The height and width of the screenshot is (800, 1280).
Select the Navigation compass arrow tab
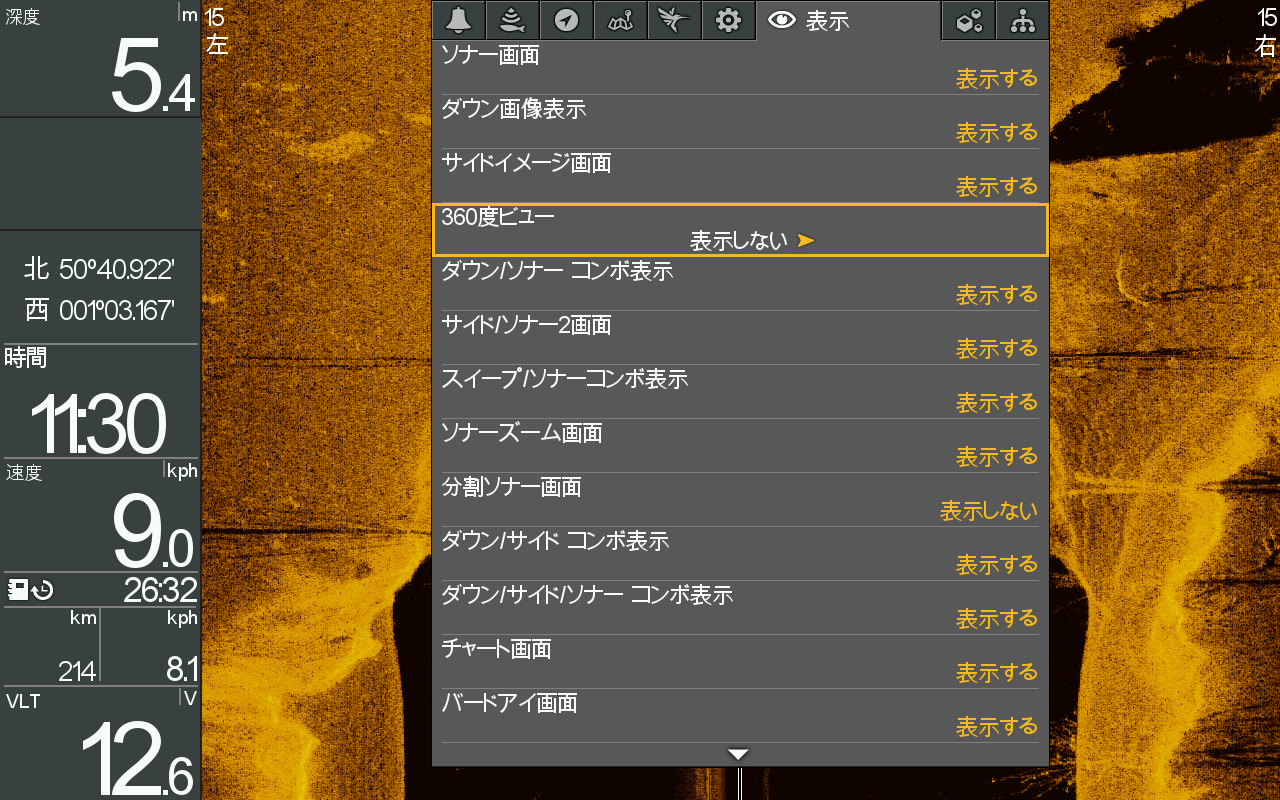click(x=566, y=20)
